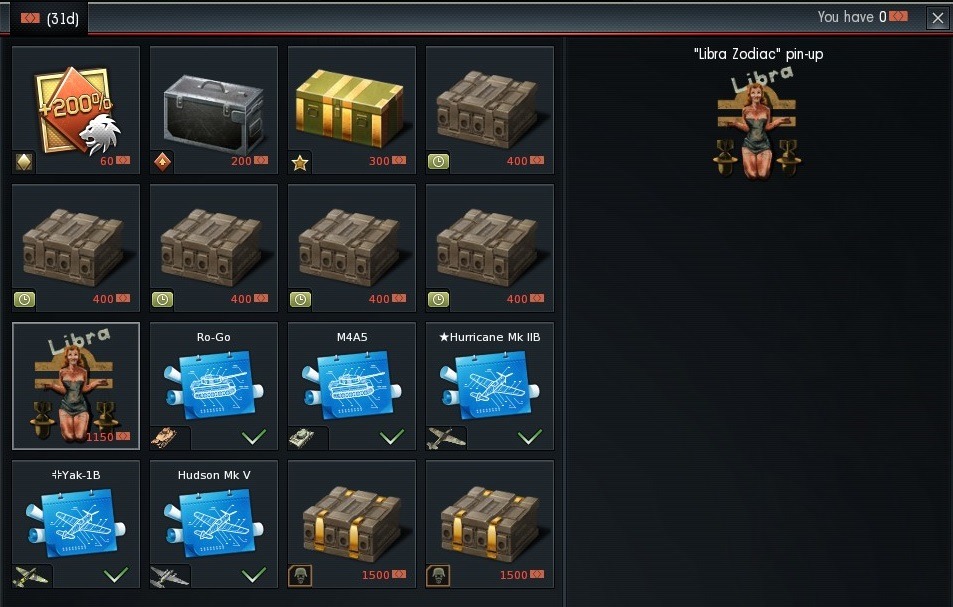Choose the green and gold striped crate
953x607 pixels.
click(x=352, y=110)
